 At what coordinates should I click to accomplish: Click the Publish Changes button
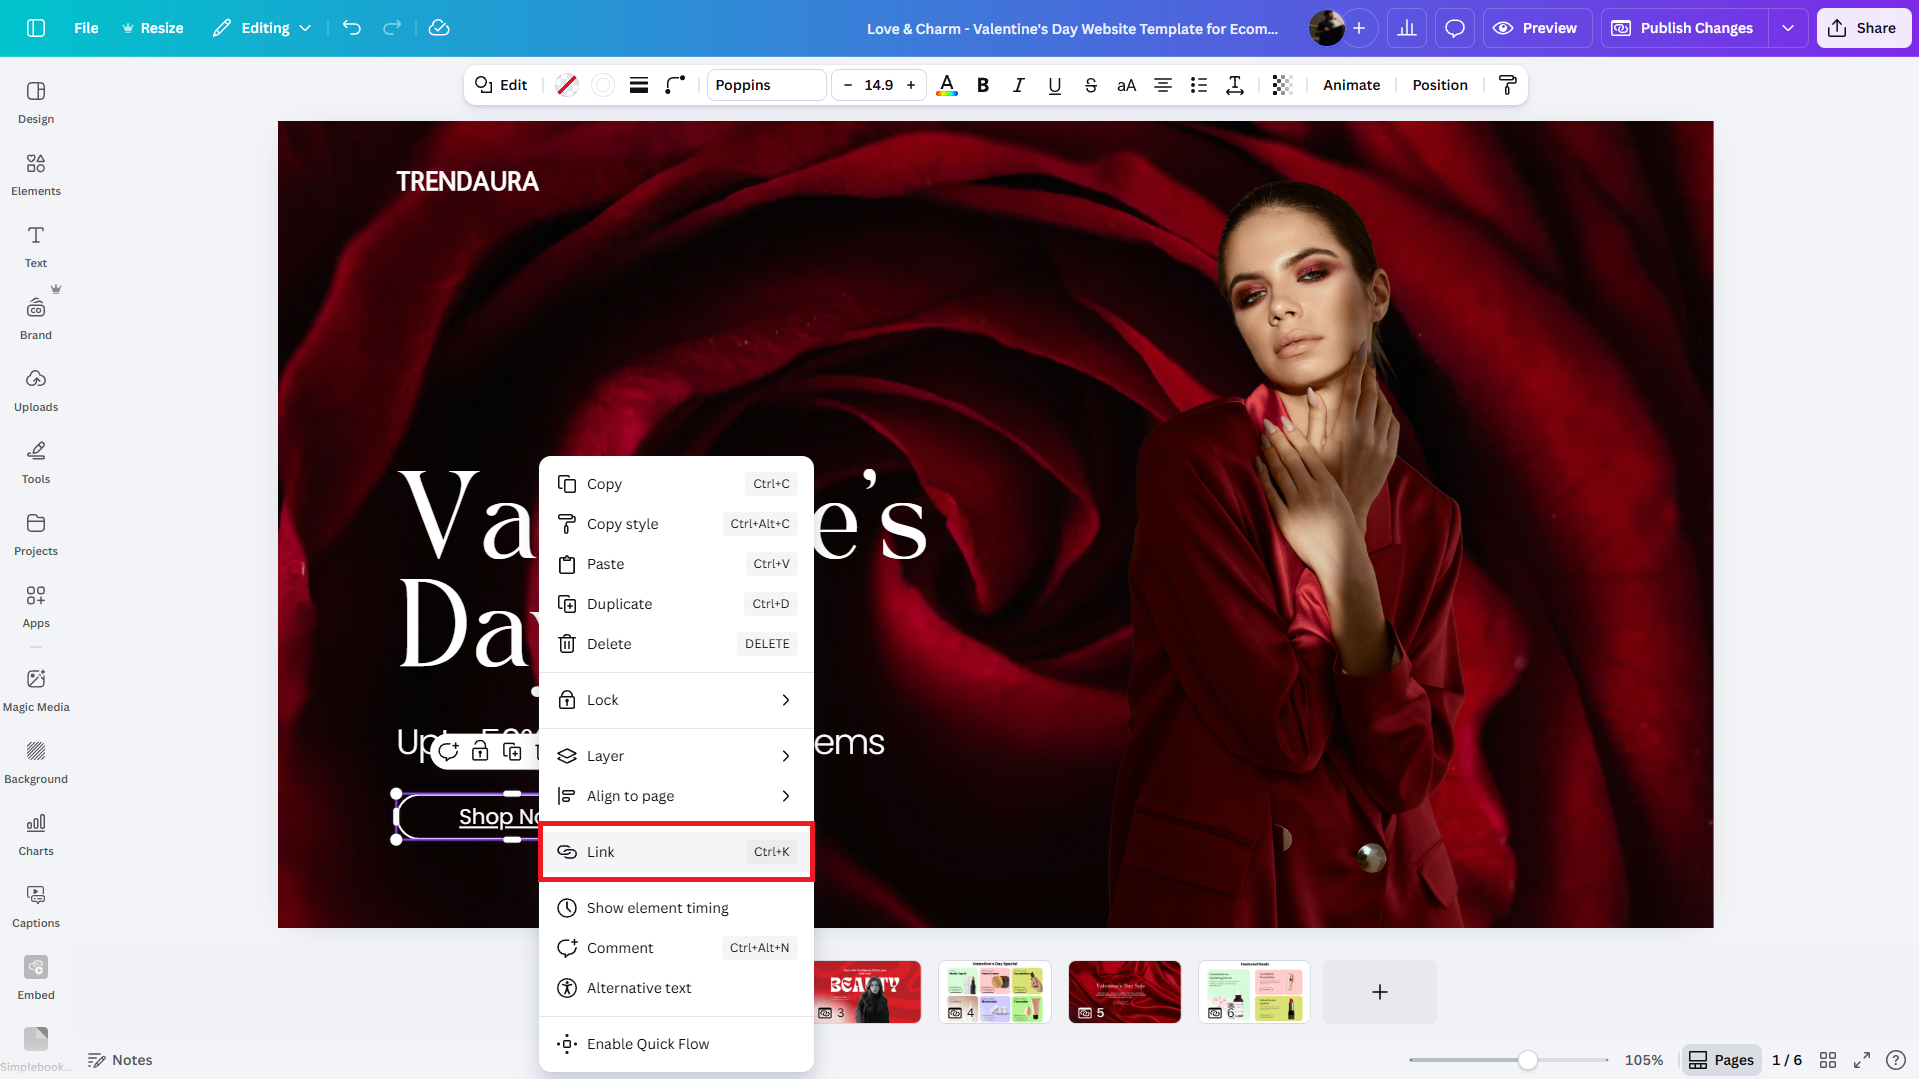pyautogui.click(x=1681, y=28)
